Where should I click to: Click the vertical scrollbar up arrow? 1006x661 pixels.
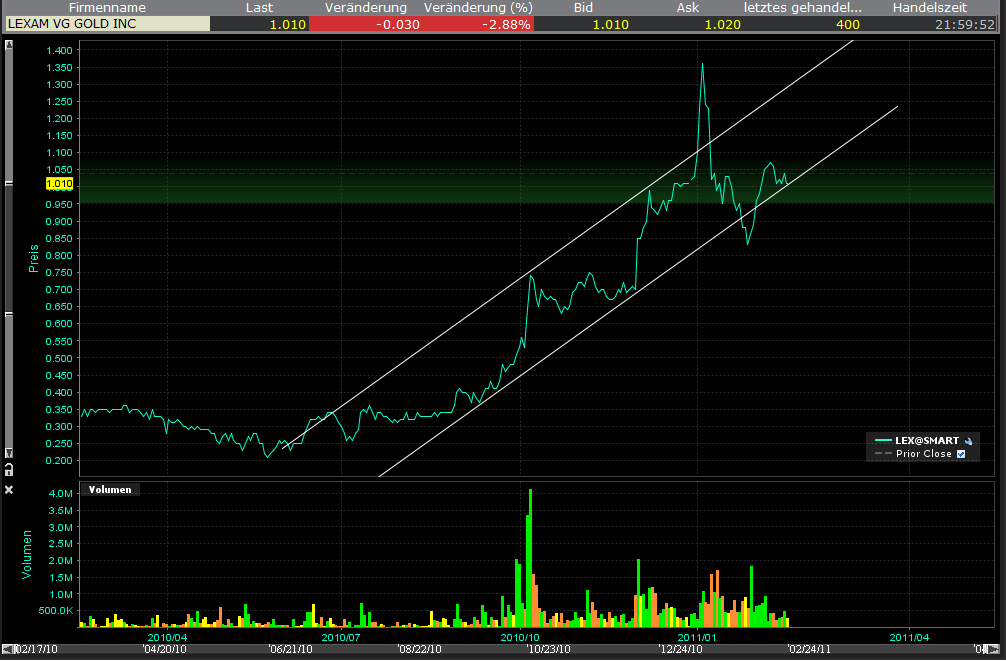pyautogui.click(x=9, y=46)
